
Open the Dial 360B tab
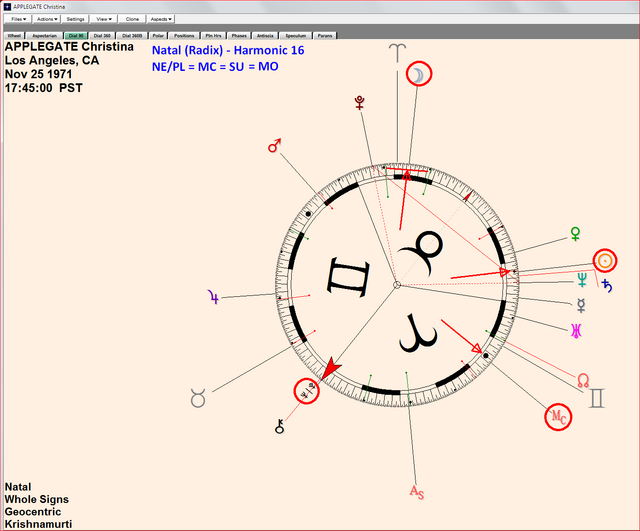[x=132, y=36]
